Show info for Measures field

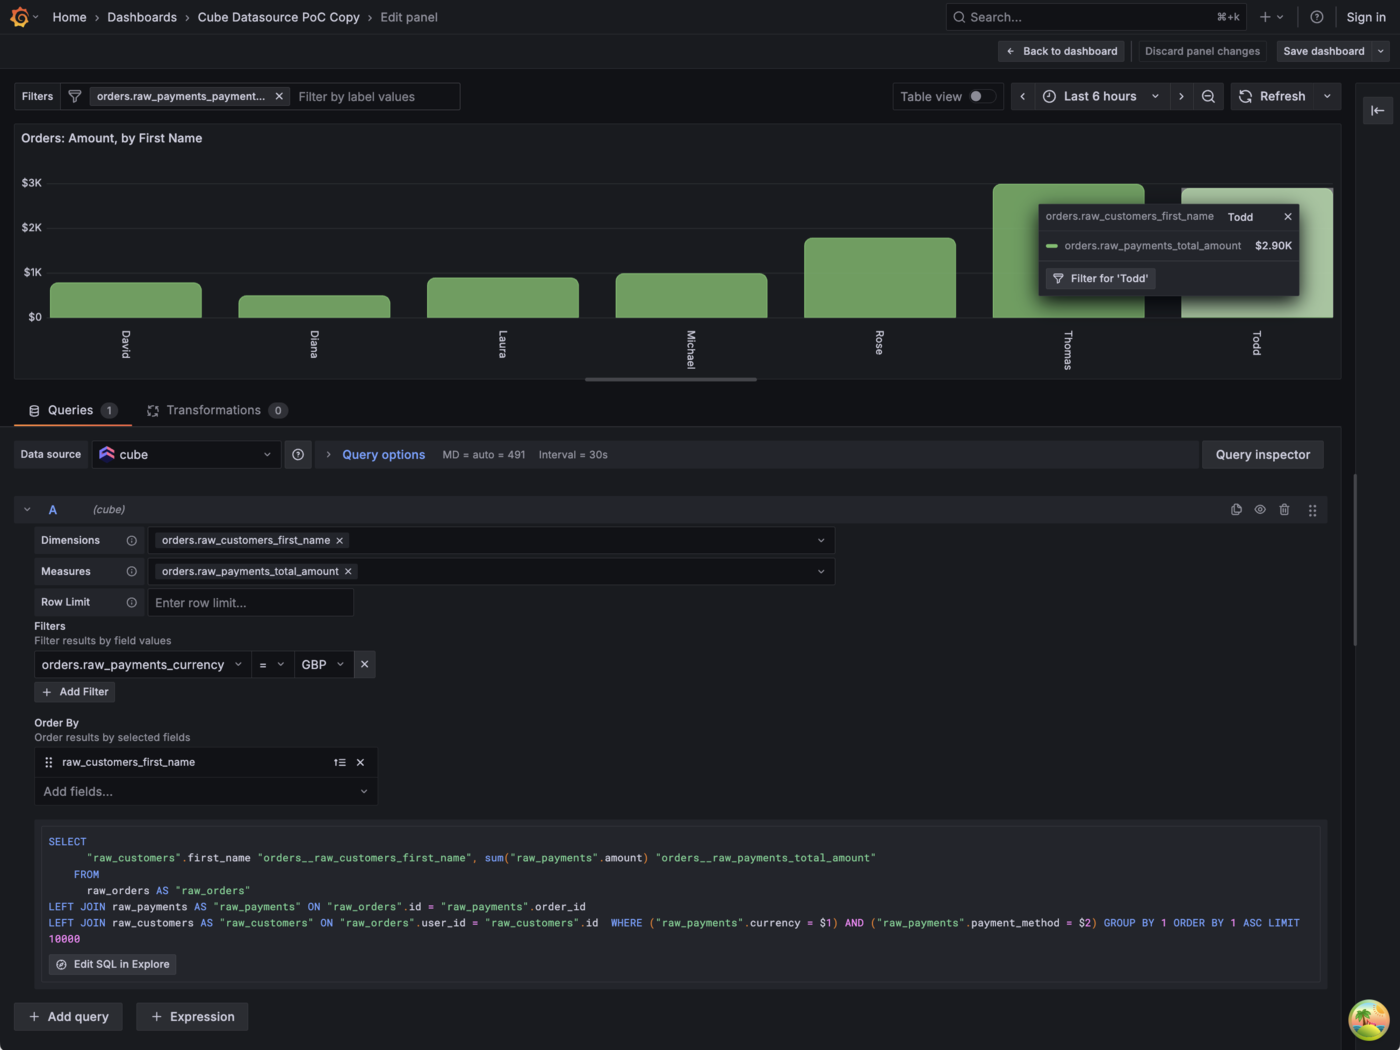(x=131, y=572)
